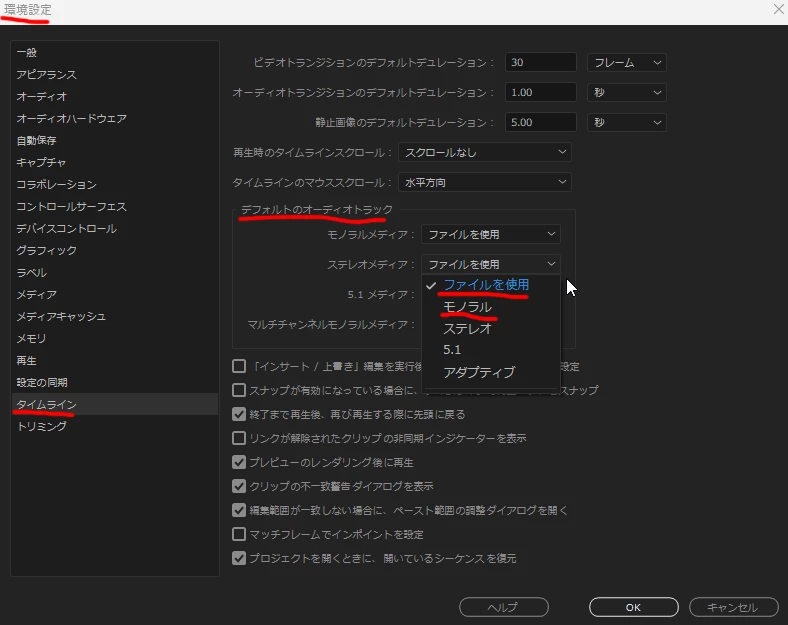Choose ファイルを使用 in the open list
The image size is (788, 625).
(485, 285)
